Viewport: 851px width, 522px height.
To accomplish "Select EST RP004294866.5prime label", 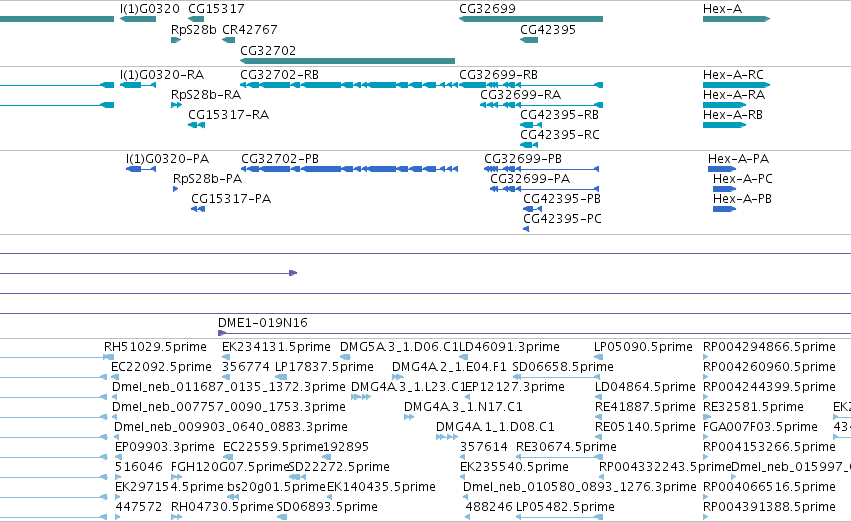I will [x=769, y=346].
